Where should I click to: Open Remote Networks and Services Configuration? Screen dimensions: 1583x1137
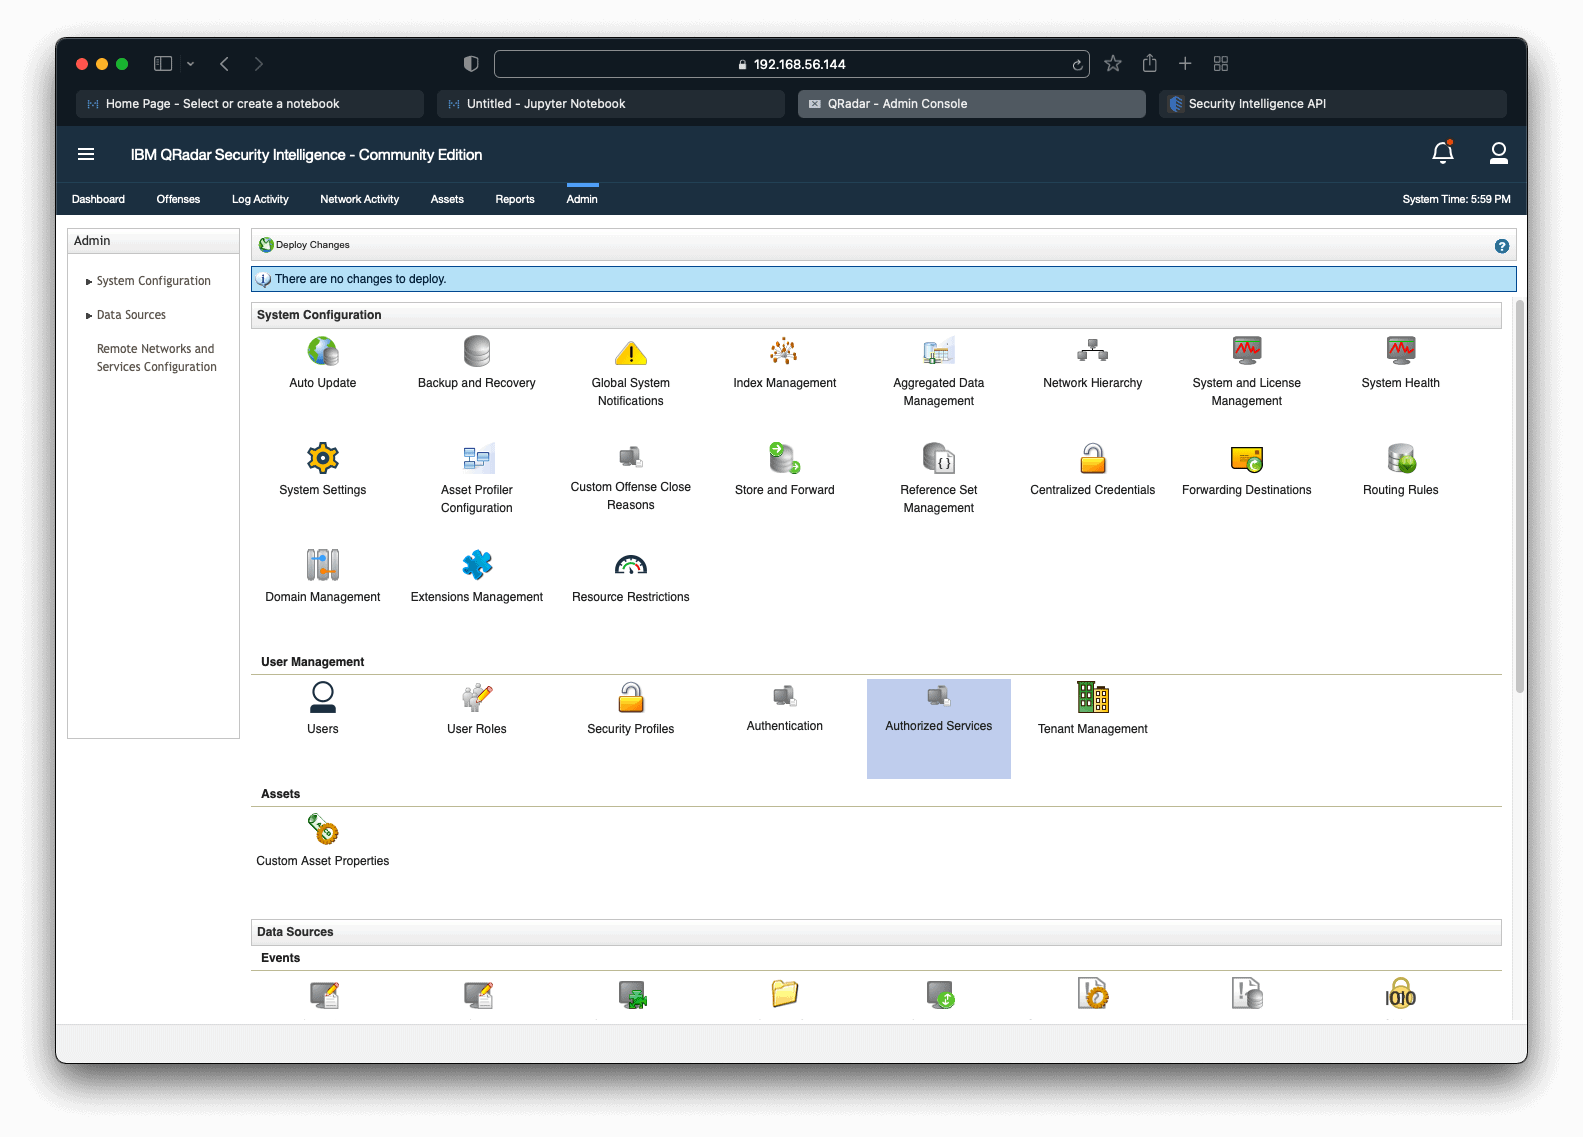156,358
